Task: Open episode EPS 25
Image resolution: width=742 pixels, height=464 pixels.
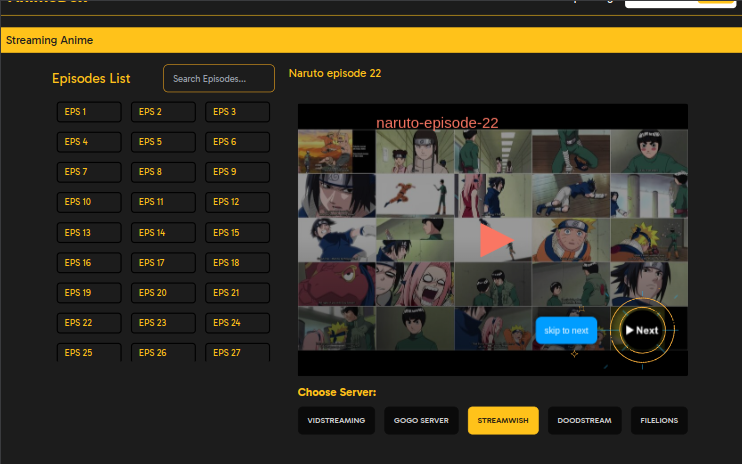Action: 89,352
